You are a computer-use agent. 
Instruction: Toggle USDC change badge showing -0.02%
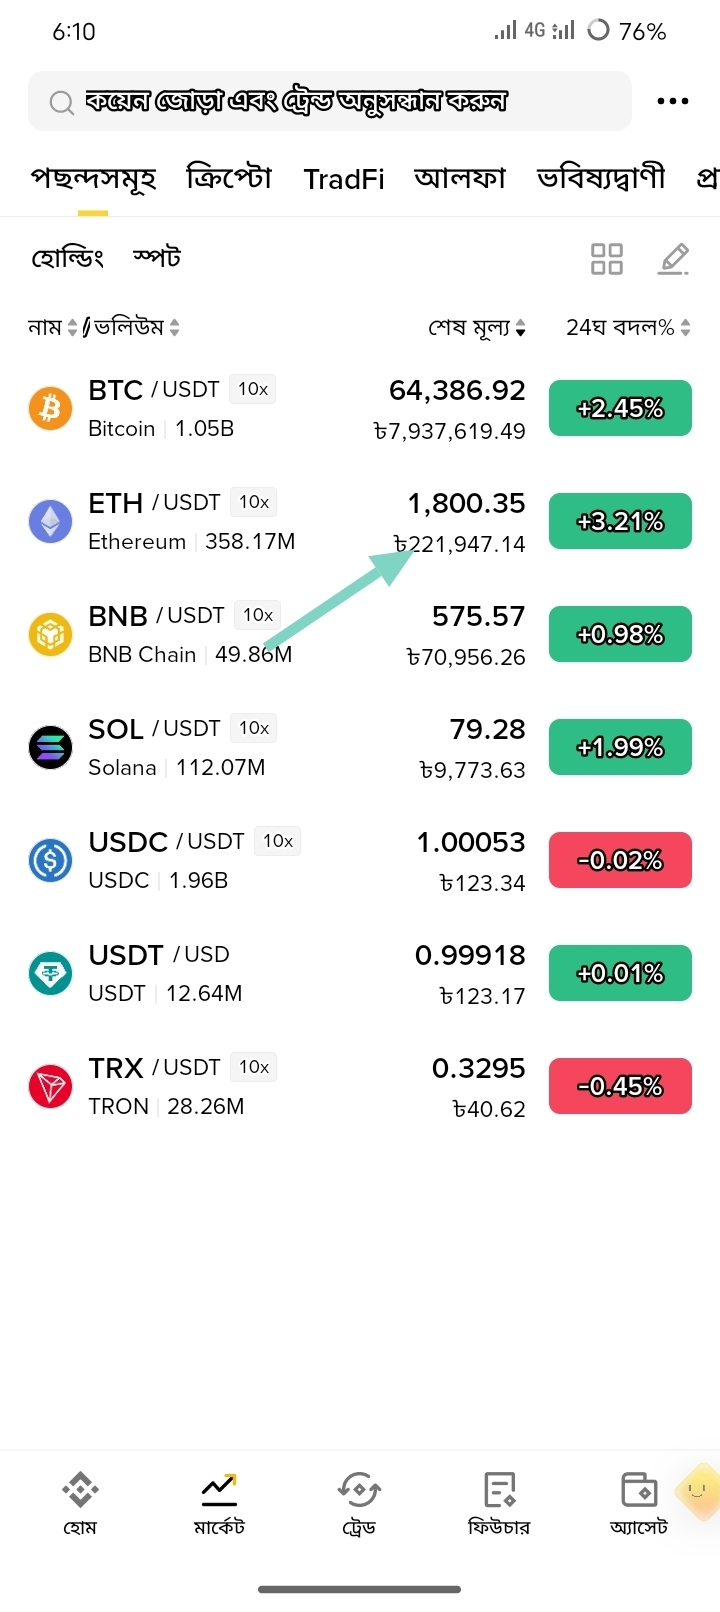[620, 860]
